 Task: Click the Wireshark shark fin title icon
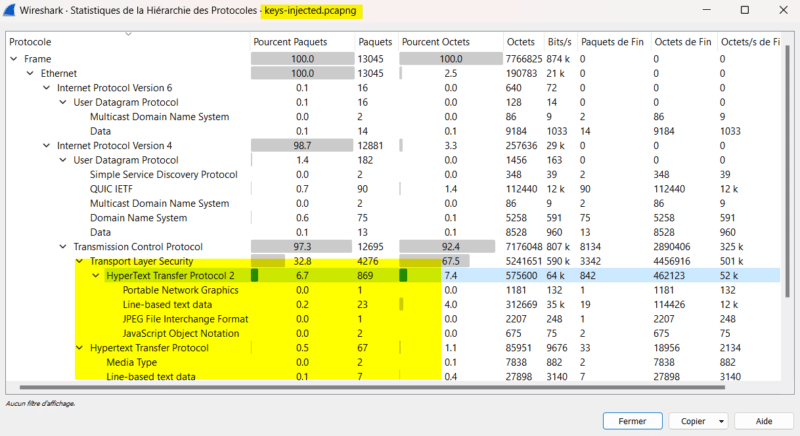click(9, 10)
